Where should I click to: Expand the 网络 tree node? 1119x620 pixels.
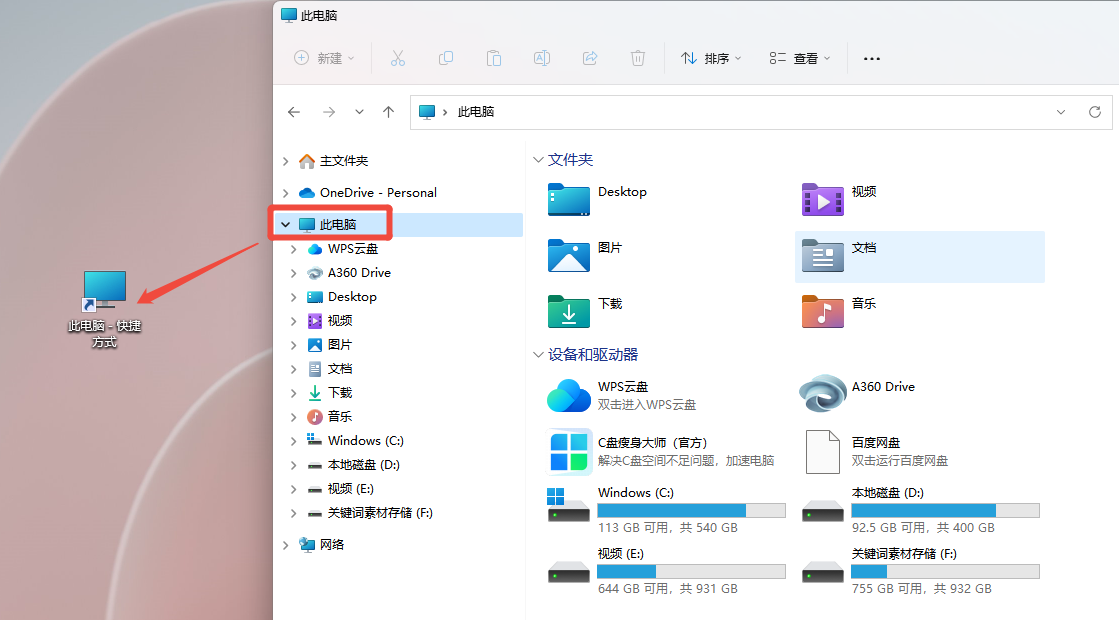click(x=285, y=545)
